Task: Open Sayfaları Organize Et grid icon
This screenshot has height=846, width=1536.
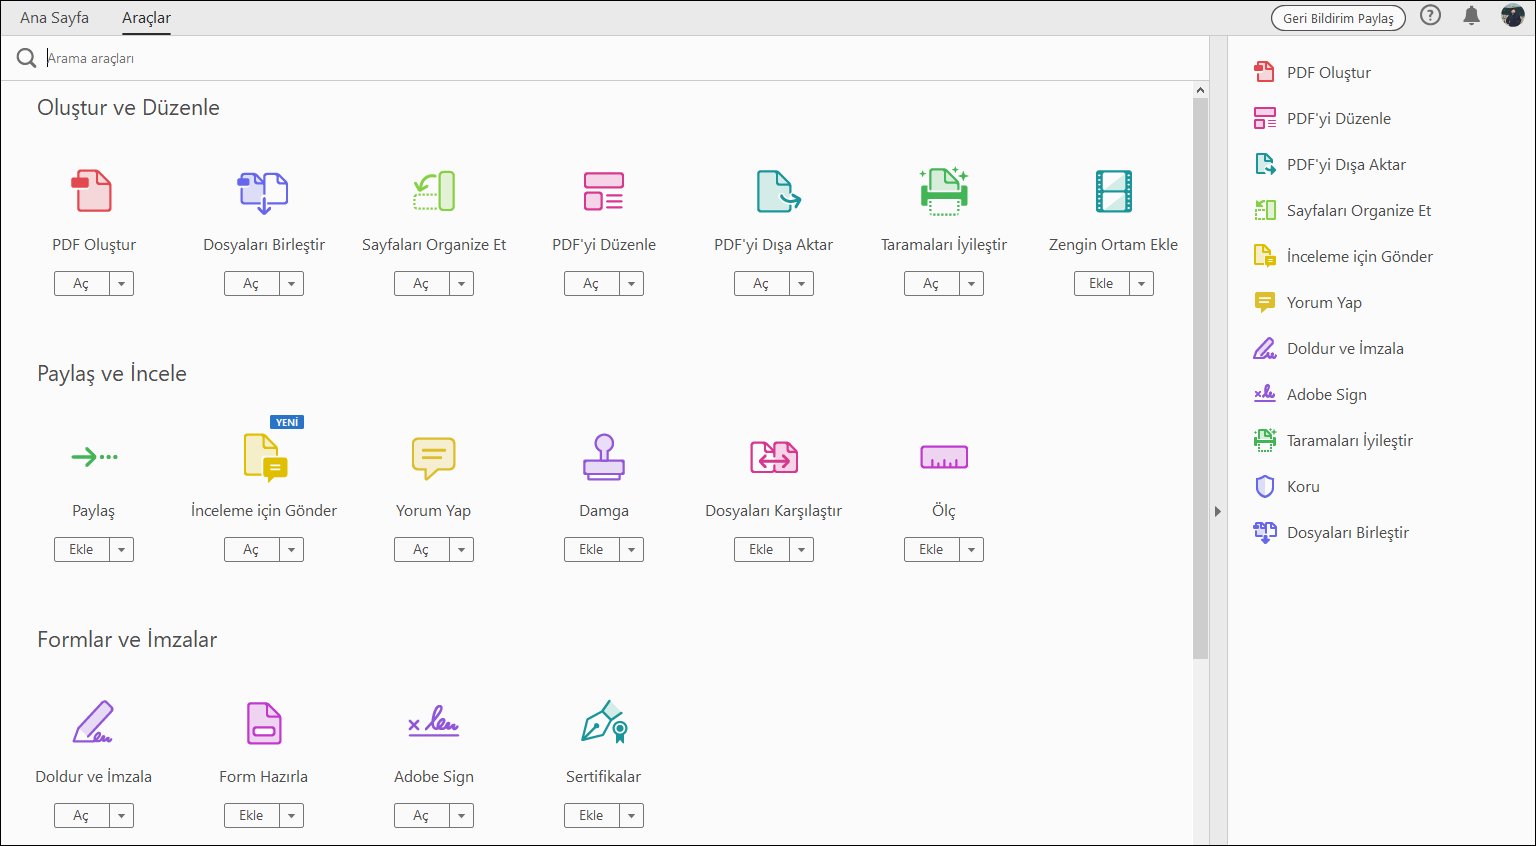Action: (434, 191)
